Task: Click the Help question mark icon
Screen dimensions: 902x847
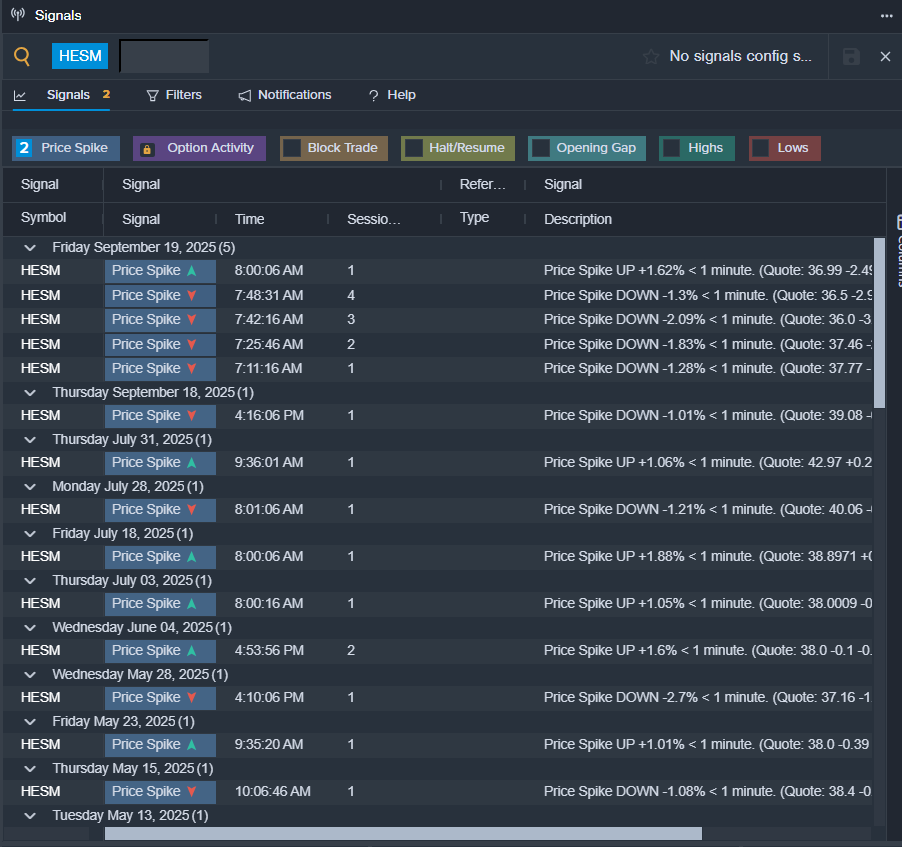Action: click(373, 95)
